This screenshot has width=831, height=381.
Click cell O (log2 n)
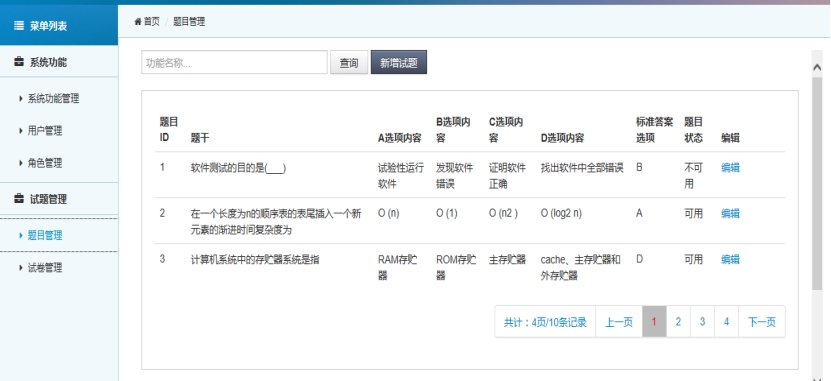561,214
